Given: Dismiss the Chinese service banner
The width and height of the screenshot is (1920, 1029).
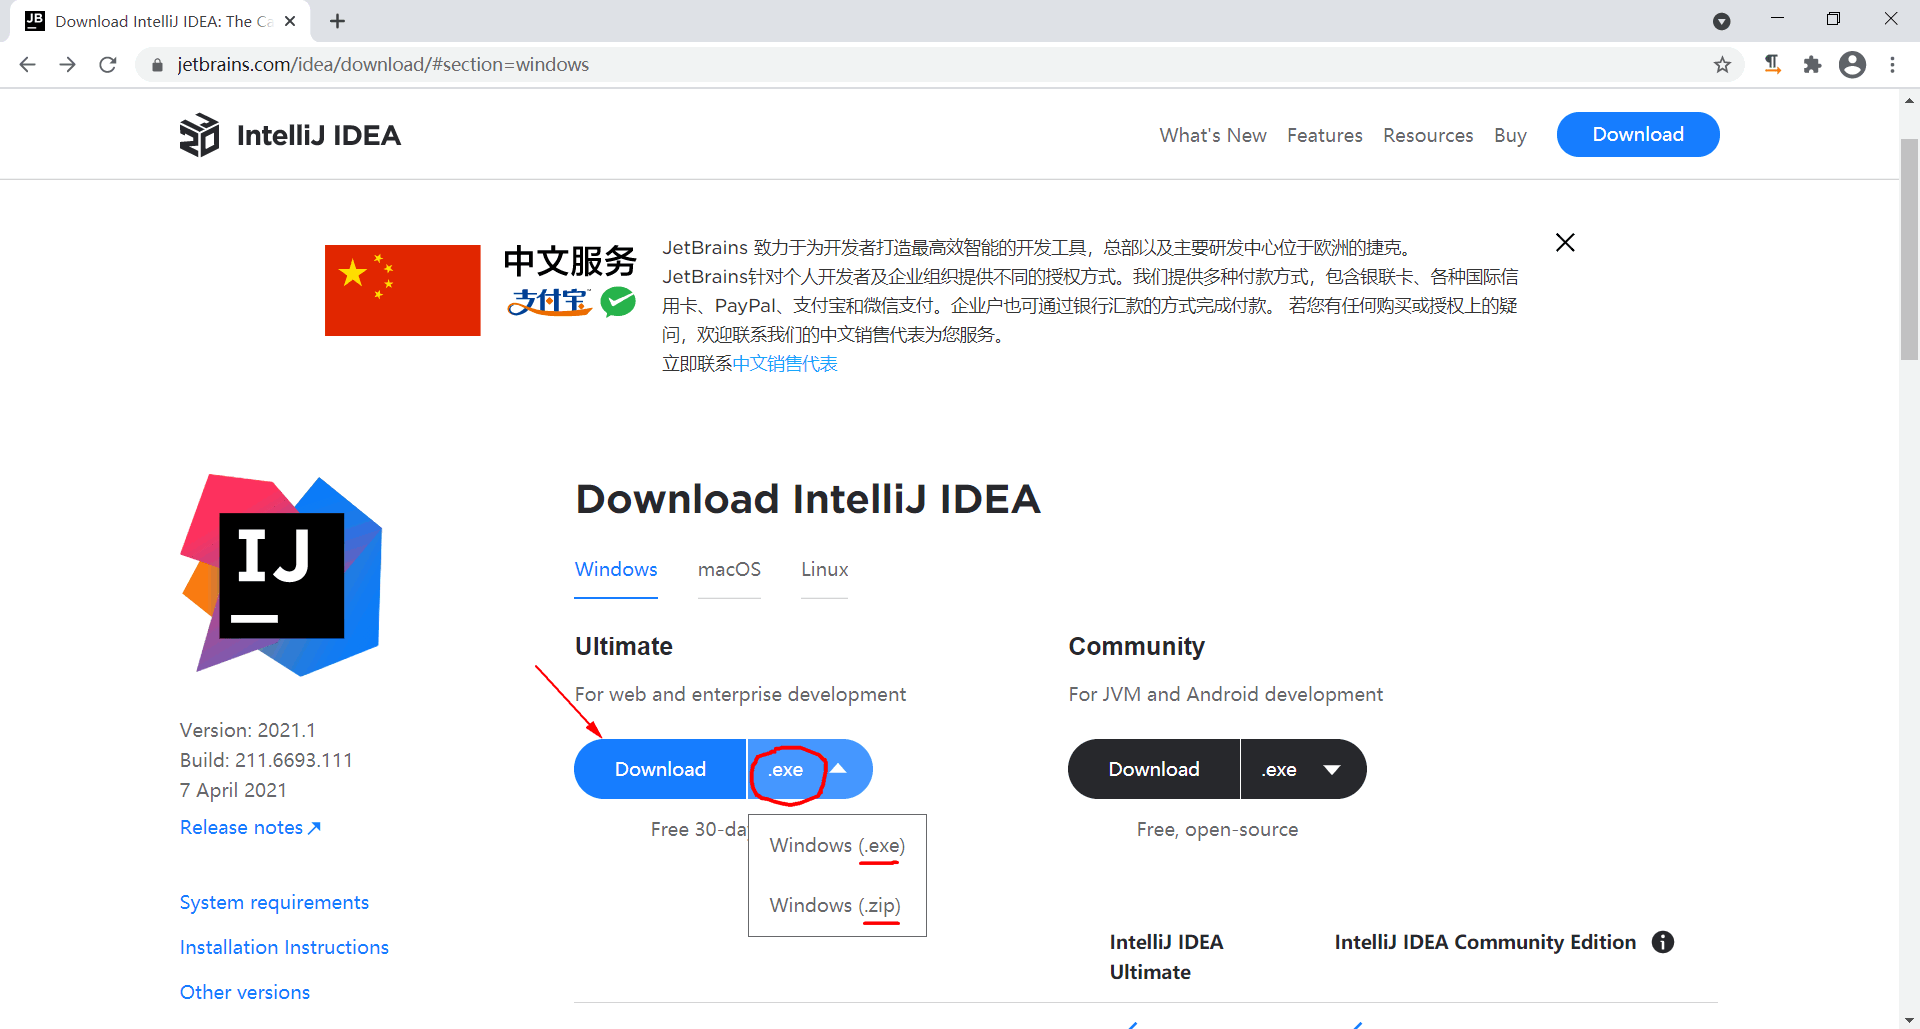Looking at the screenshot, I should (x=1565, y=242).
